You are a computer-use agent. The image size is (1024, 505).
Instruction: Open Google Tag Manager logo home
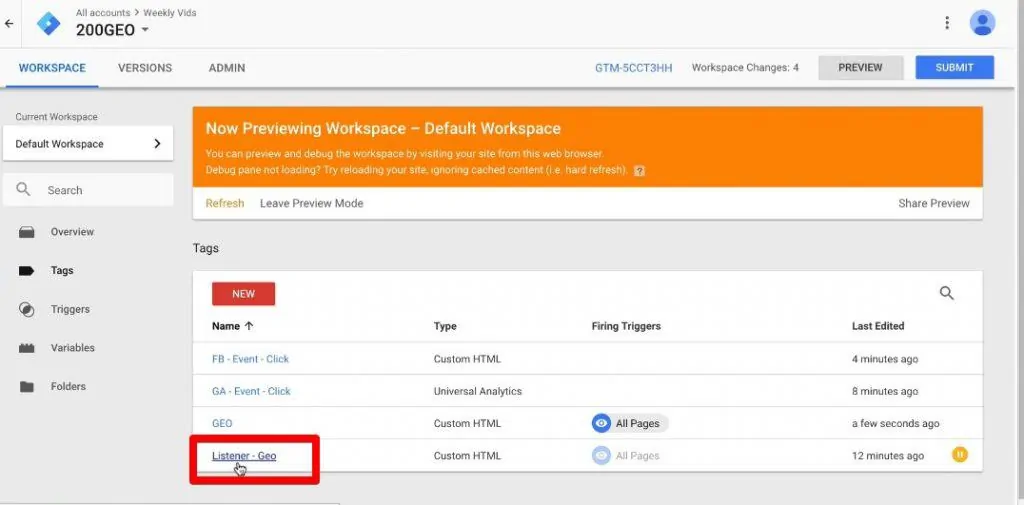point(48,24)
